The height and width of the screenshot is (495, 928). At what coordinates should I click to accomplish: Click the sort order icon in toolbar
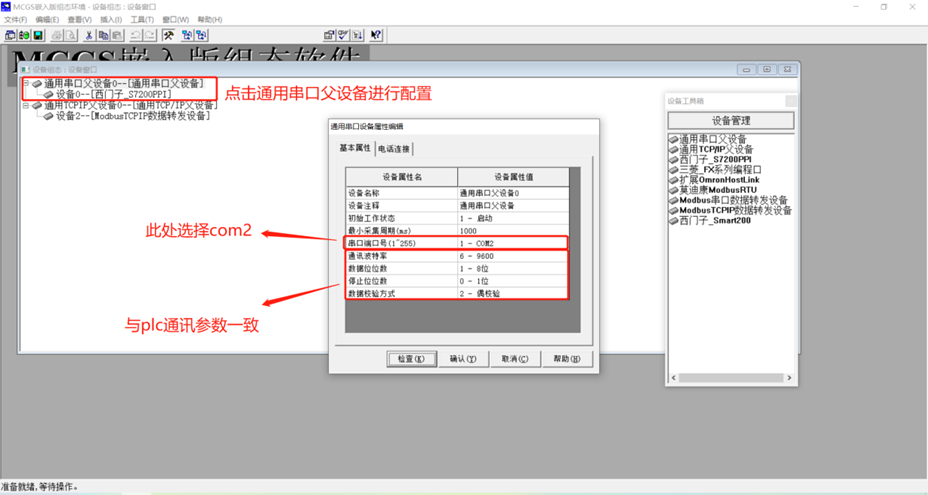(357, 36)
